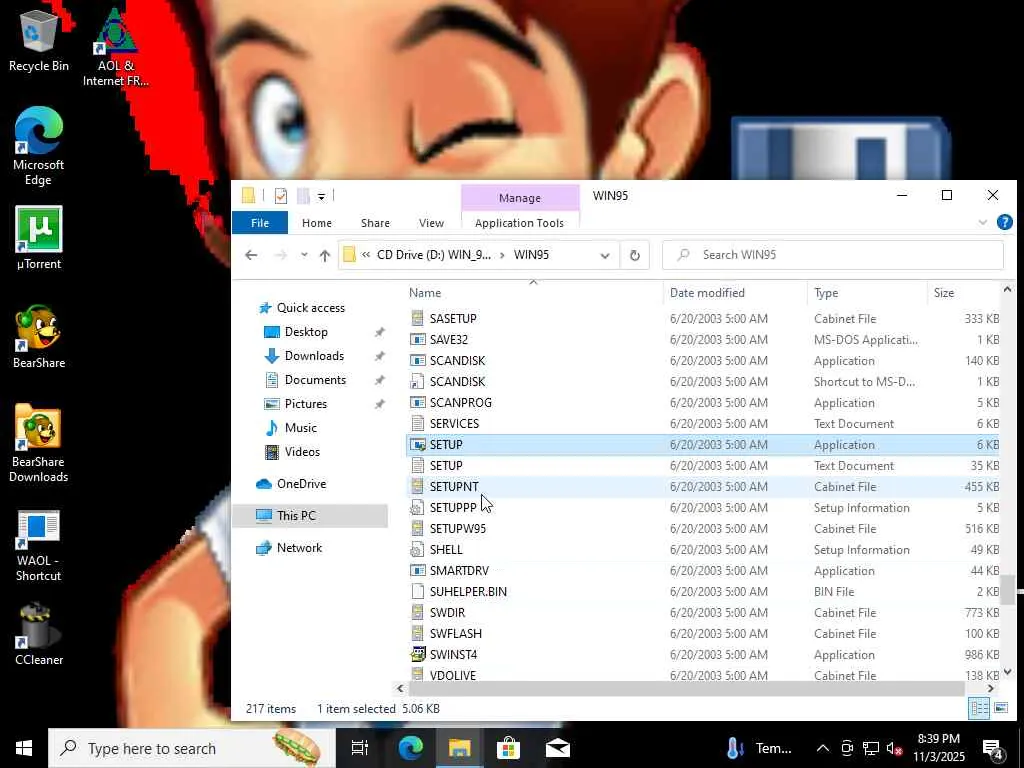Launch CCleaner from the desktop
Image resolution: width=1024 pixels, height=768 pixels.
(x=39, y=634)
